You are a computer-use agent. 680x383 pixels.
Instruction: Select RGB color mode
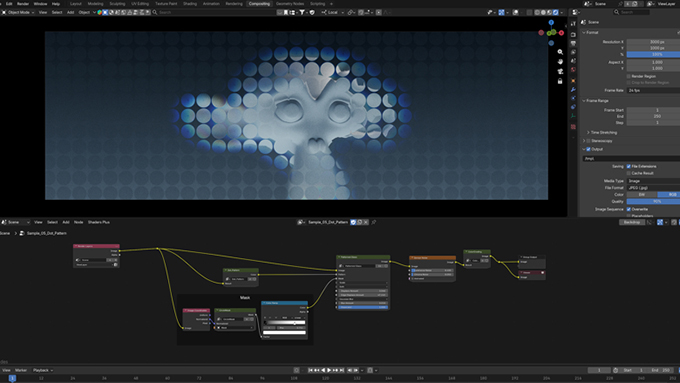click(x=669, y=195)
